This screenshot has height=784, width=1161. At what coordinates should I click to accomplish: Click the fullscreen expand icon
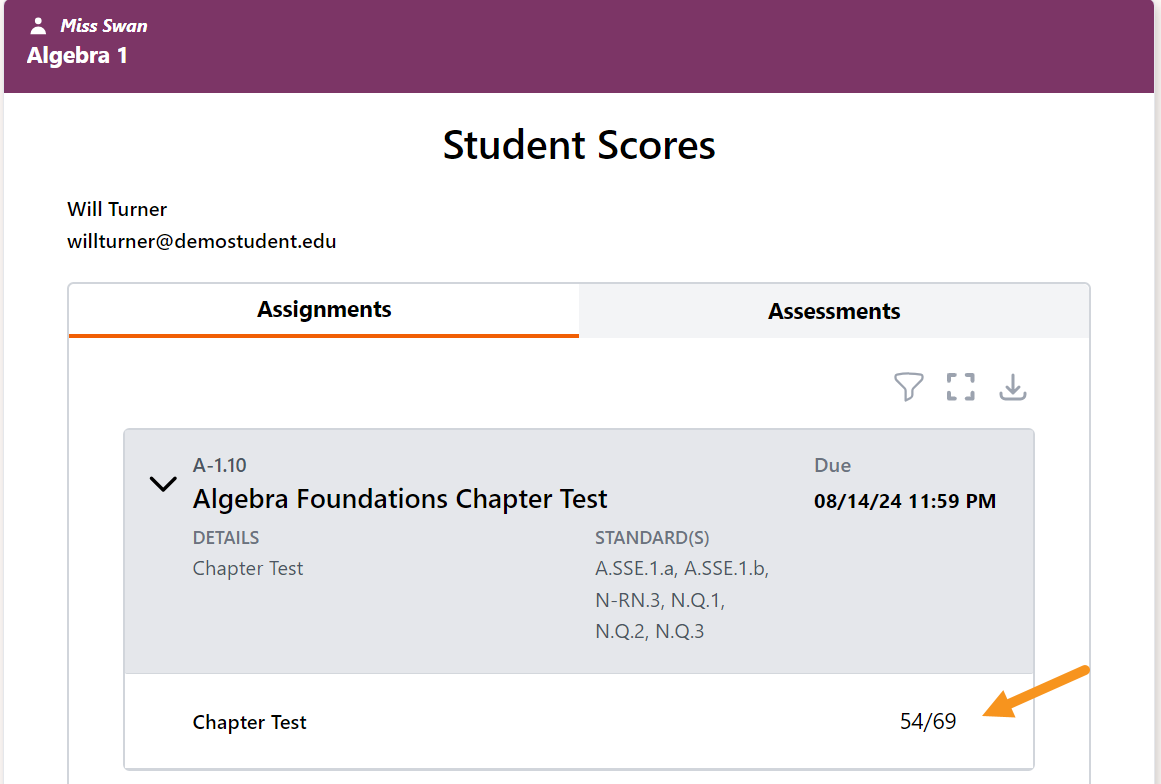[x=960, y=387]
